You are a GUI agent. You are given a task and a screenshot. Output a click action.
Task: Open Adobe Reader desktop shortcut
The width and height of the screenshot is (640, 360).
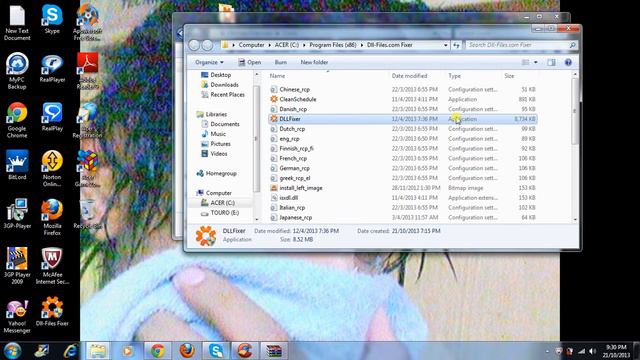coord(87,71)
